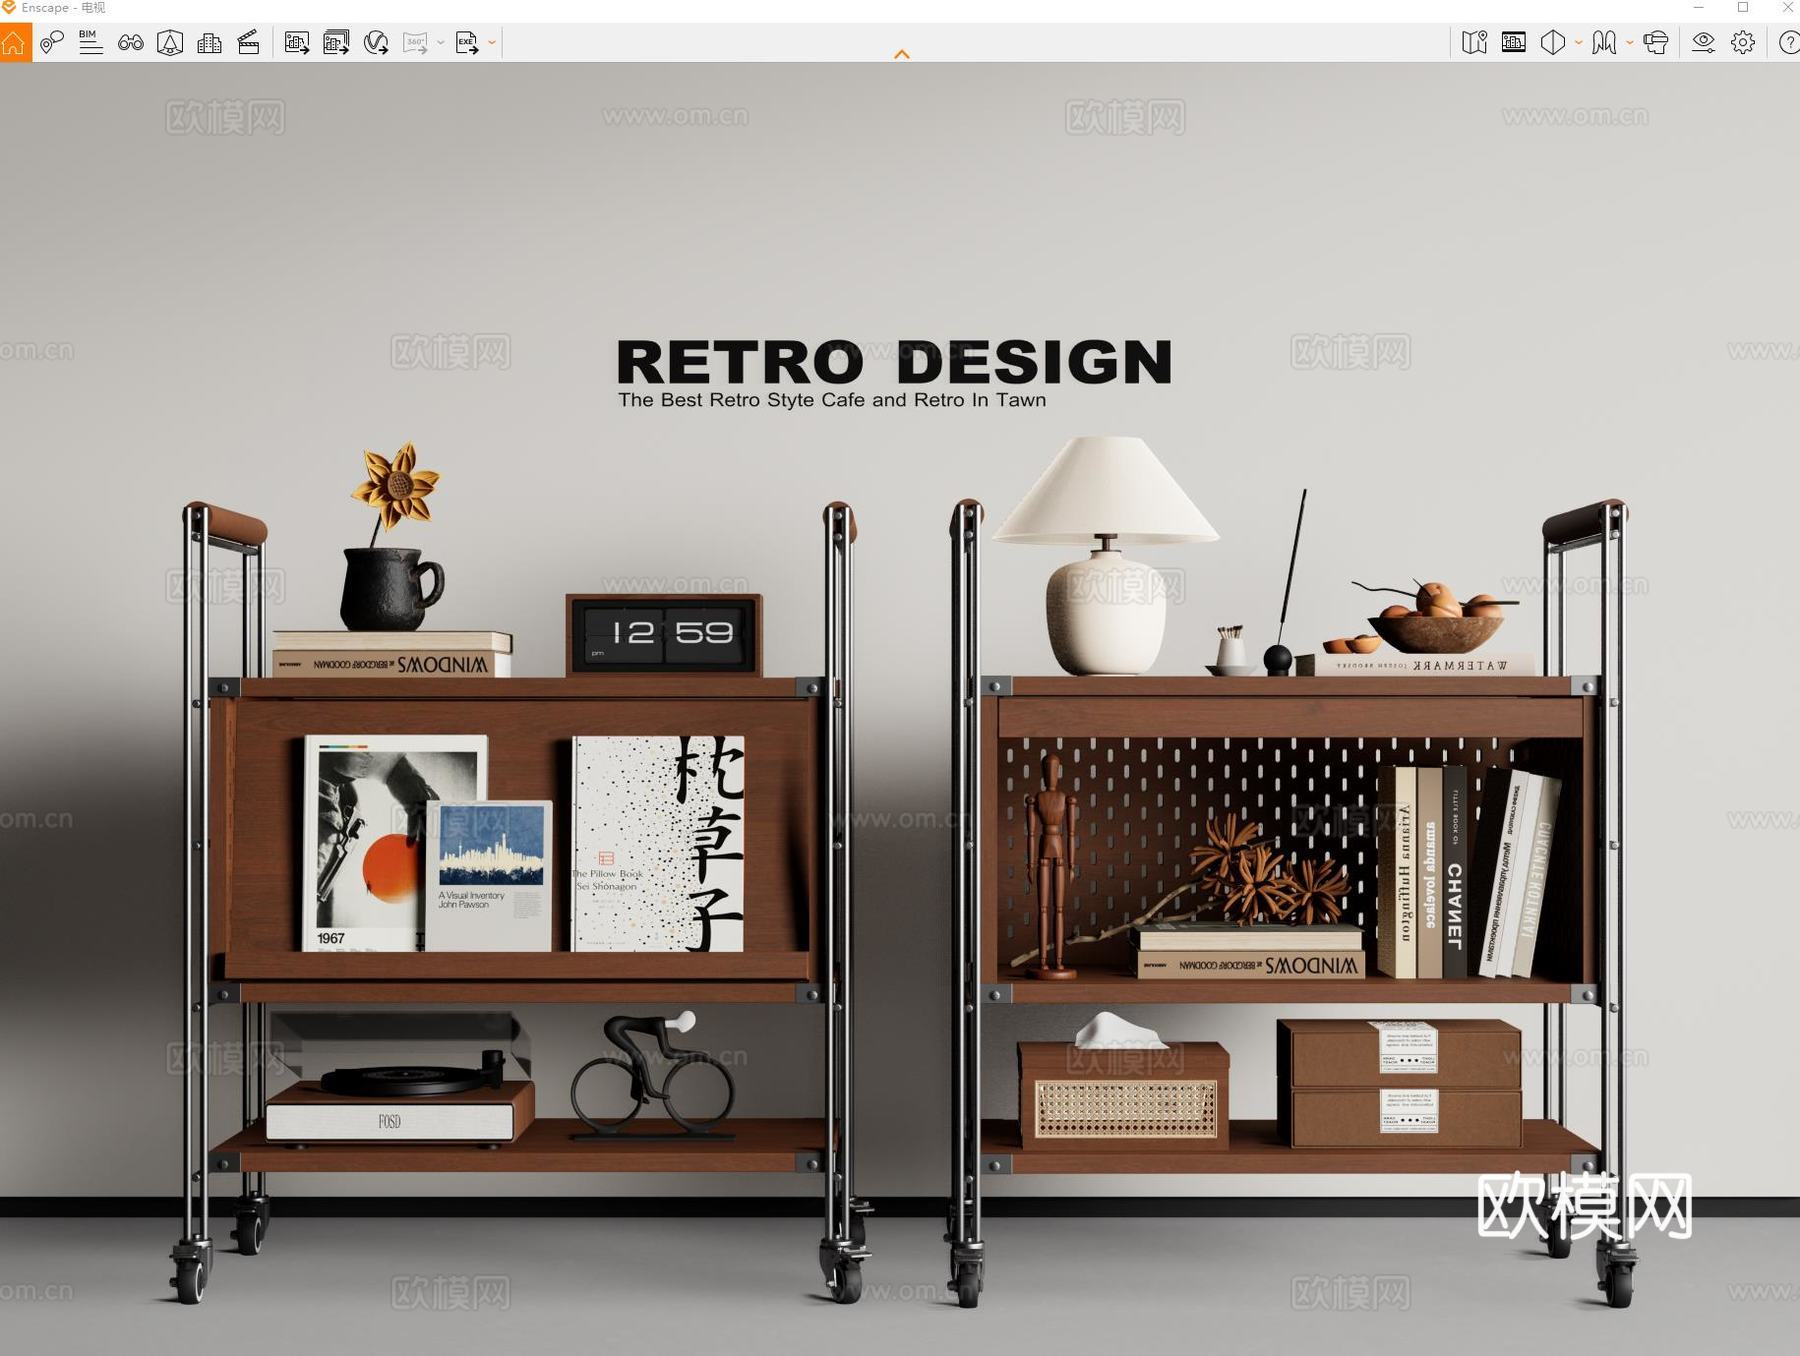This screenshot has height=1356, width=1800.
Task: Open General Settings gear icon
Action: (1743, 43)
